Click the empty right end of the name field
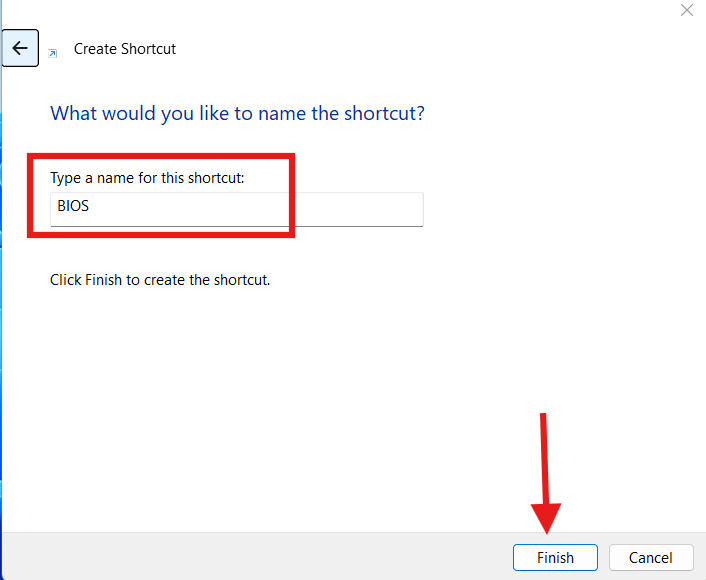706x580 pixels. [380, 209]
